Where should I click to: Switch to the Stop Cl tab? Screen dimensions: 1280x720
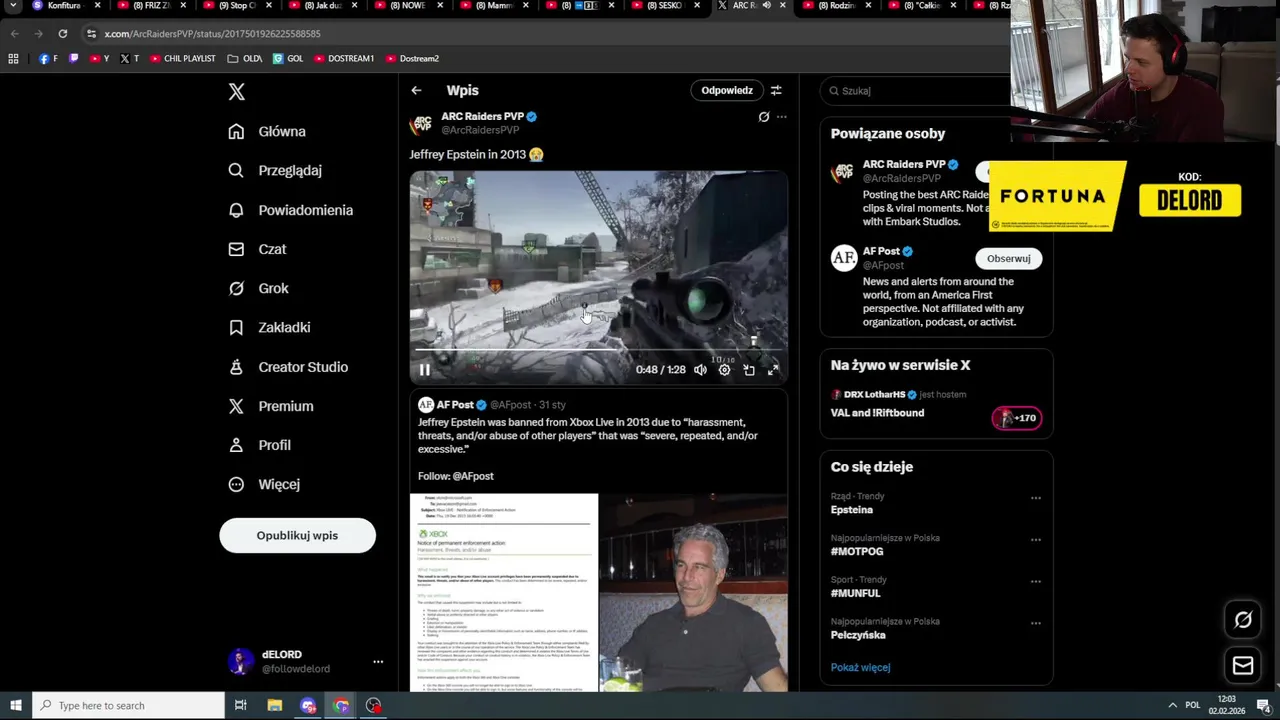(236, 6)
